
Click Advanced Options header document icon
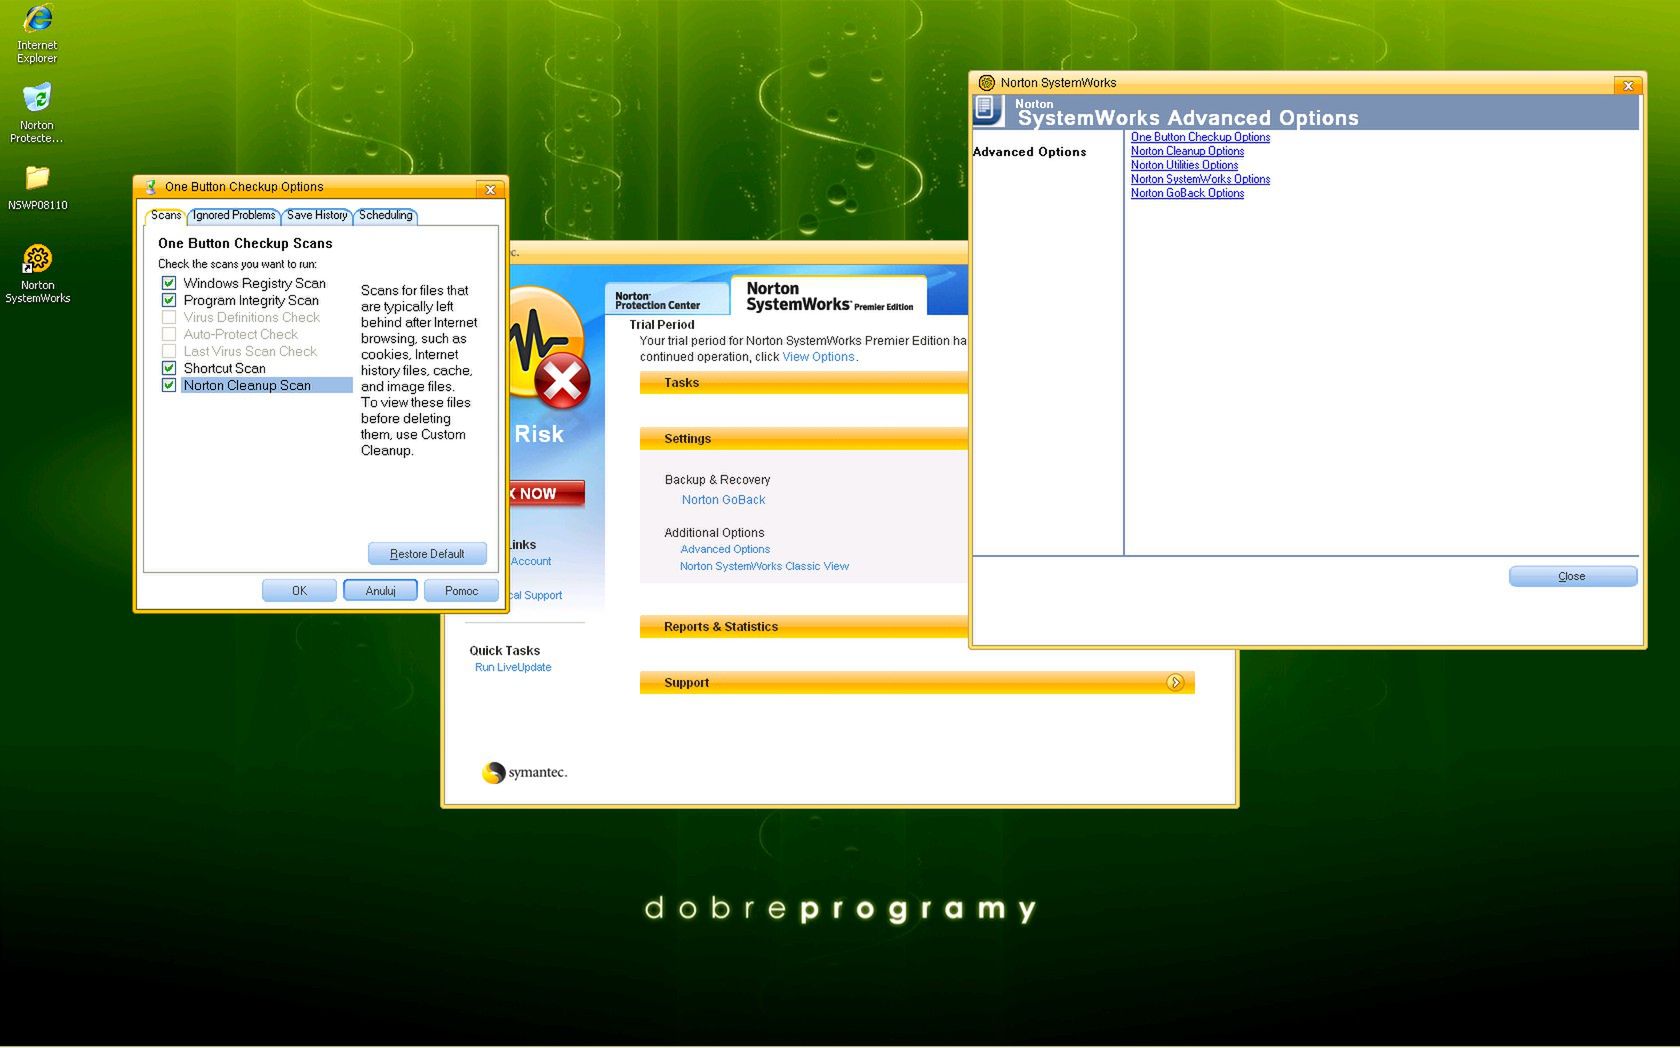(988, 110)
